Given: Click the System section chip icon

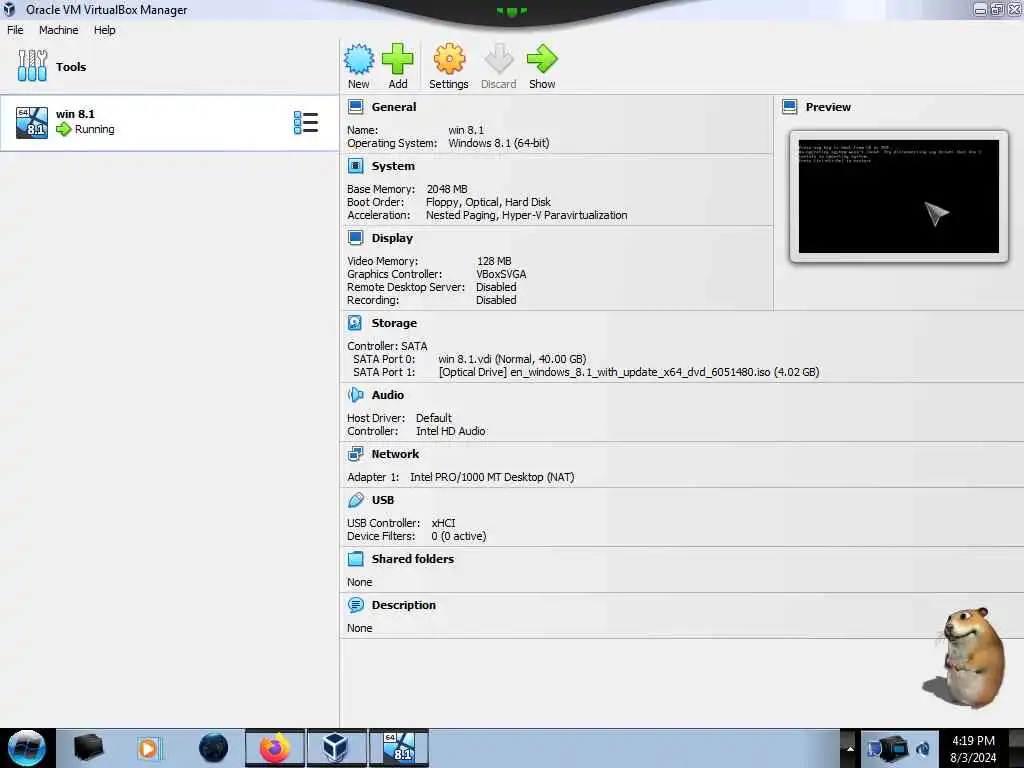Looking at the screenshot, I should click(355, 166).
